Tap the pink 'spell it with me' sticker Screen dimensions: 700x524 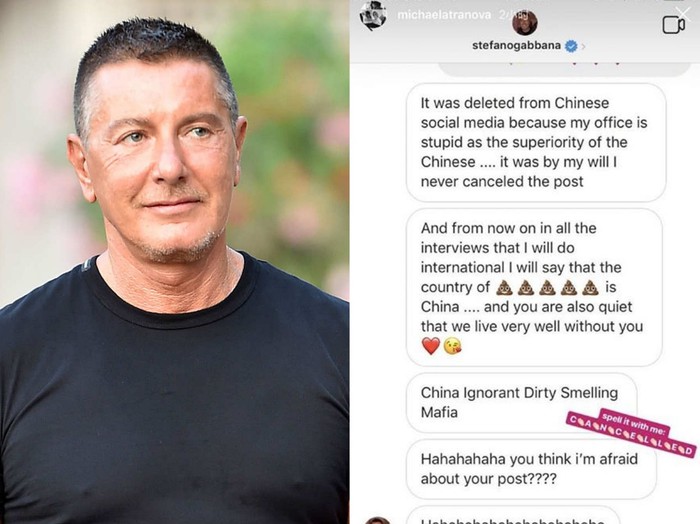point(631,433)
